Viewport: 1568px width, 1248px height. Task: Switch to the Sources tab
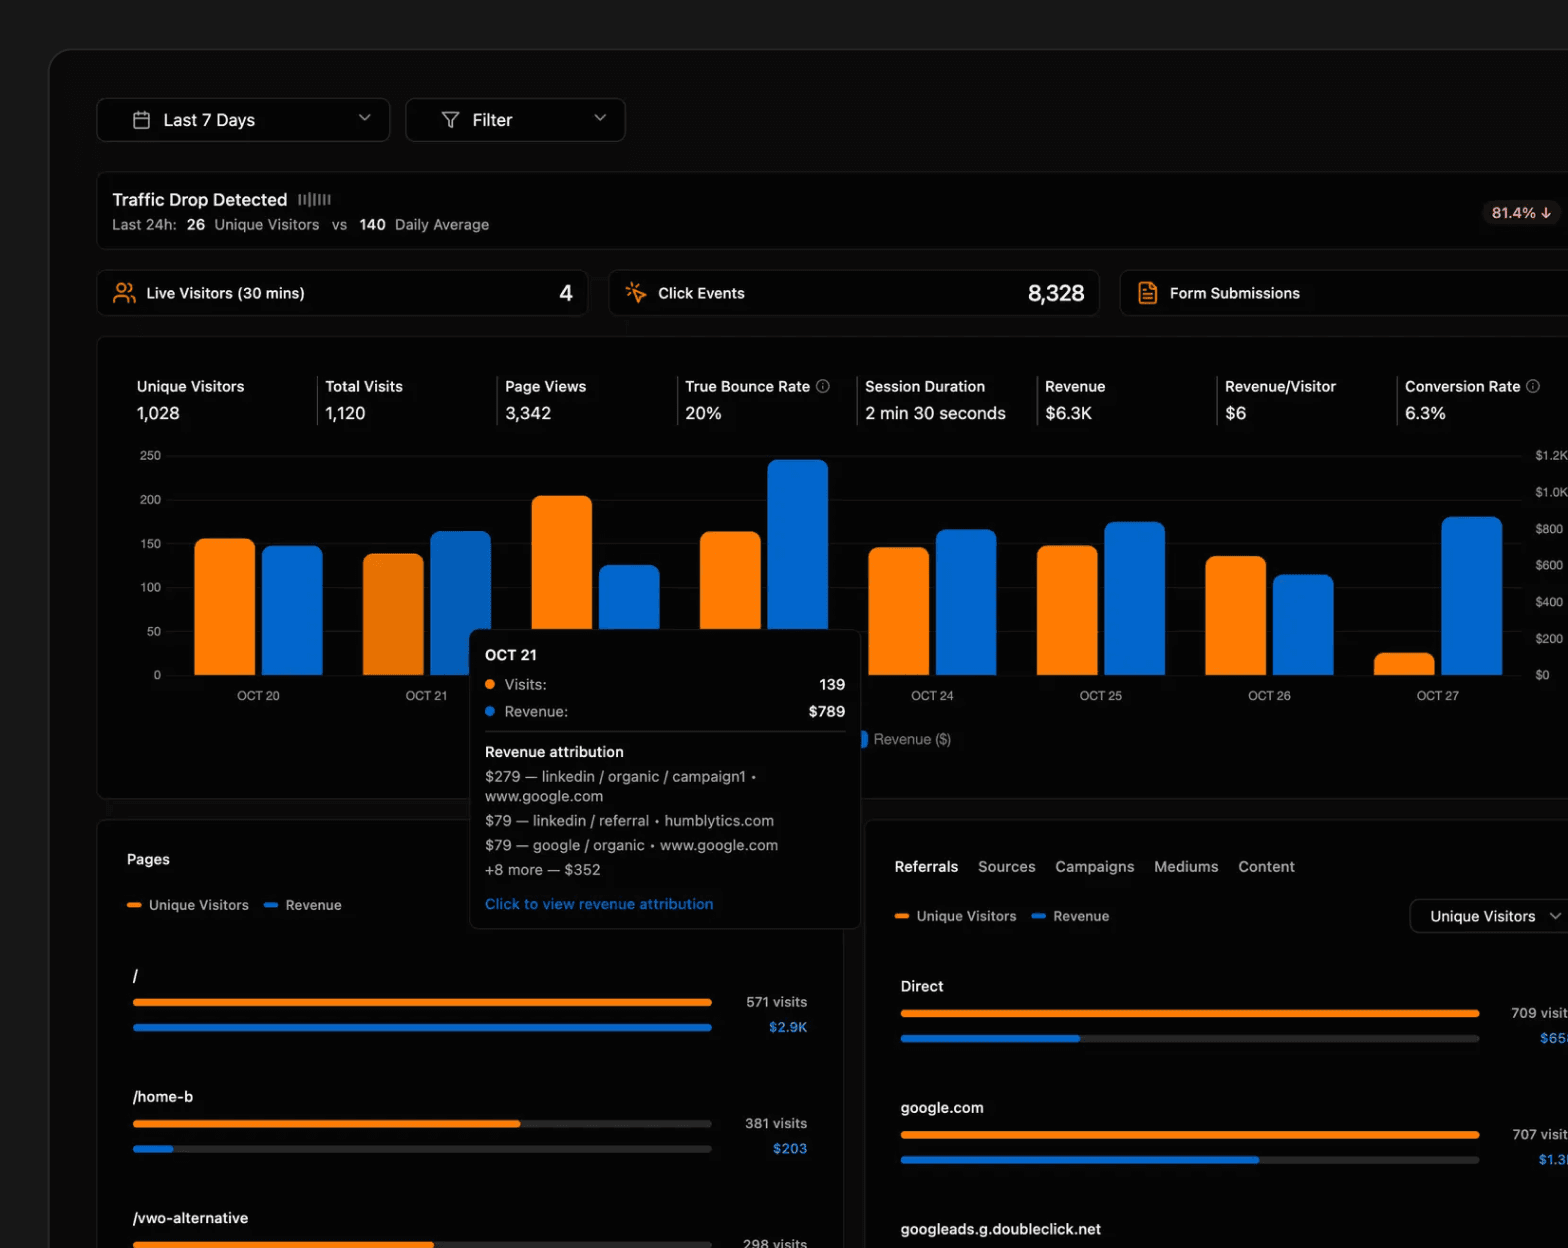(1006, 867)
